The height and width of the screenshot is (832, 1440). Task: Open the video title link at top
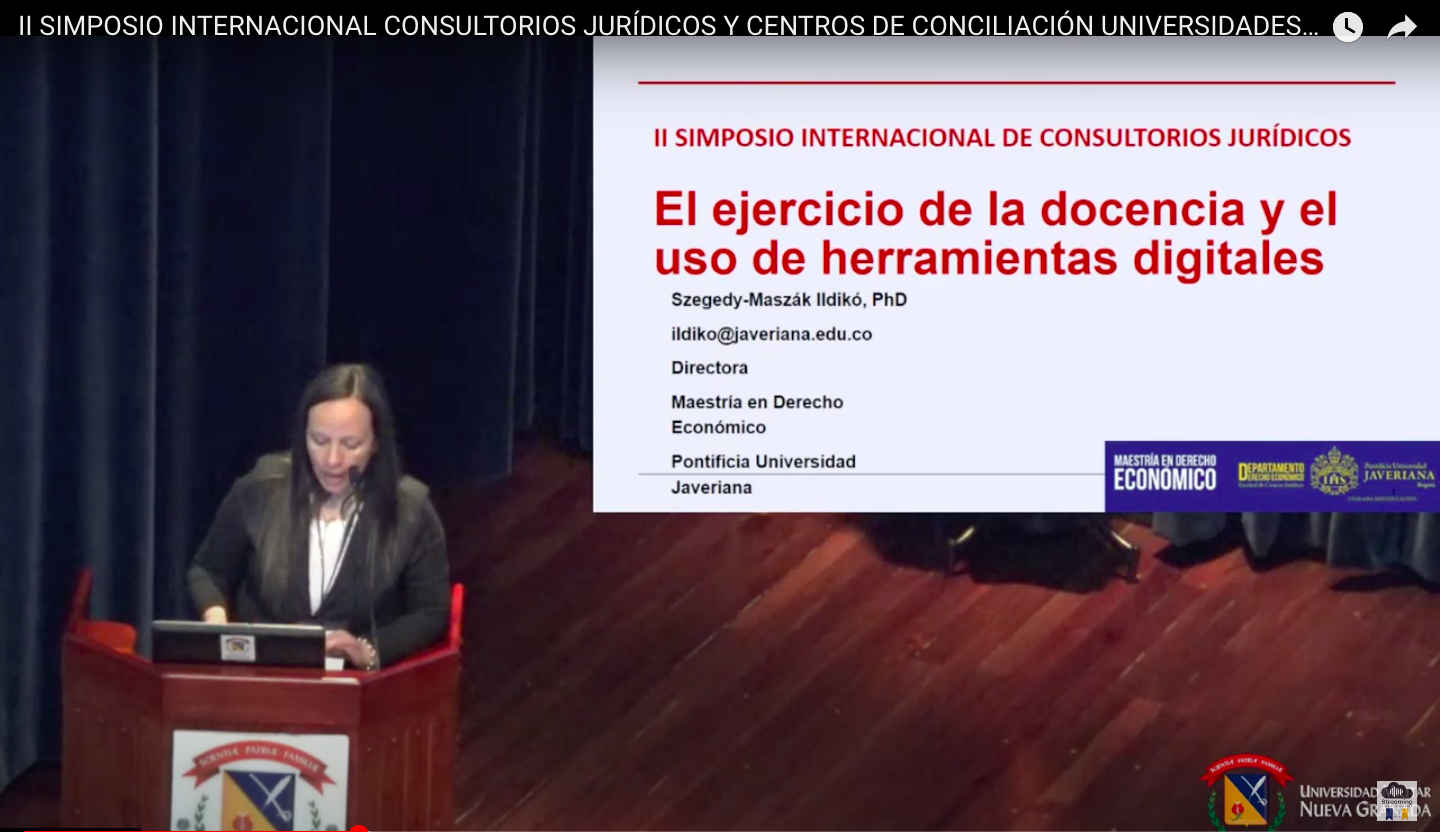click(x=668, y=27)
